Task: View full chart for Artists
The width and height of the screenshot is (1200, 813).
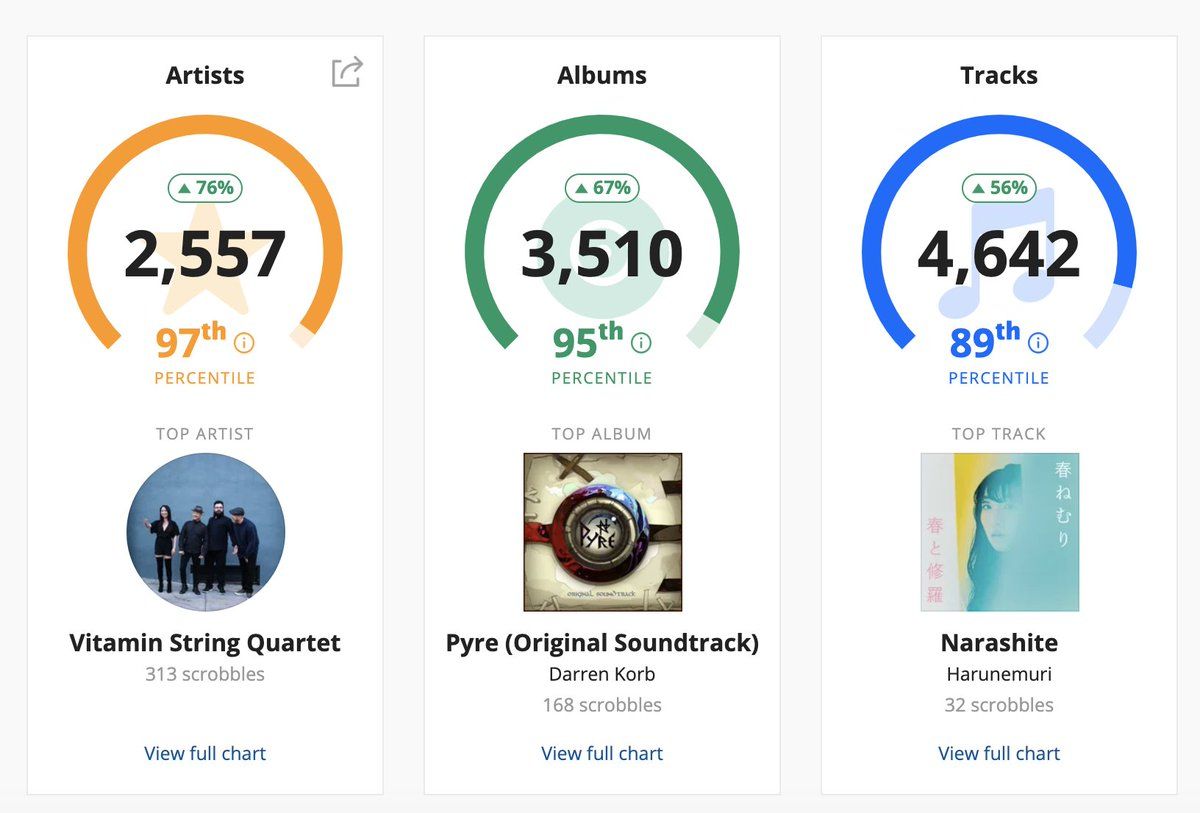Action: [205, 753]
